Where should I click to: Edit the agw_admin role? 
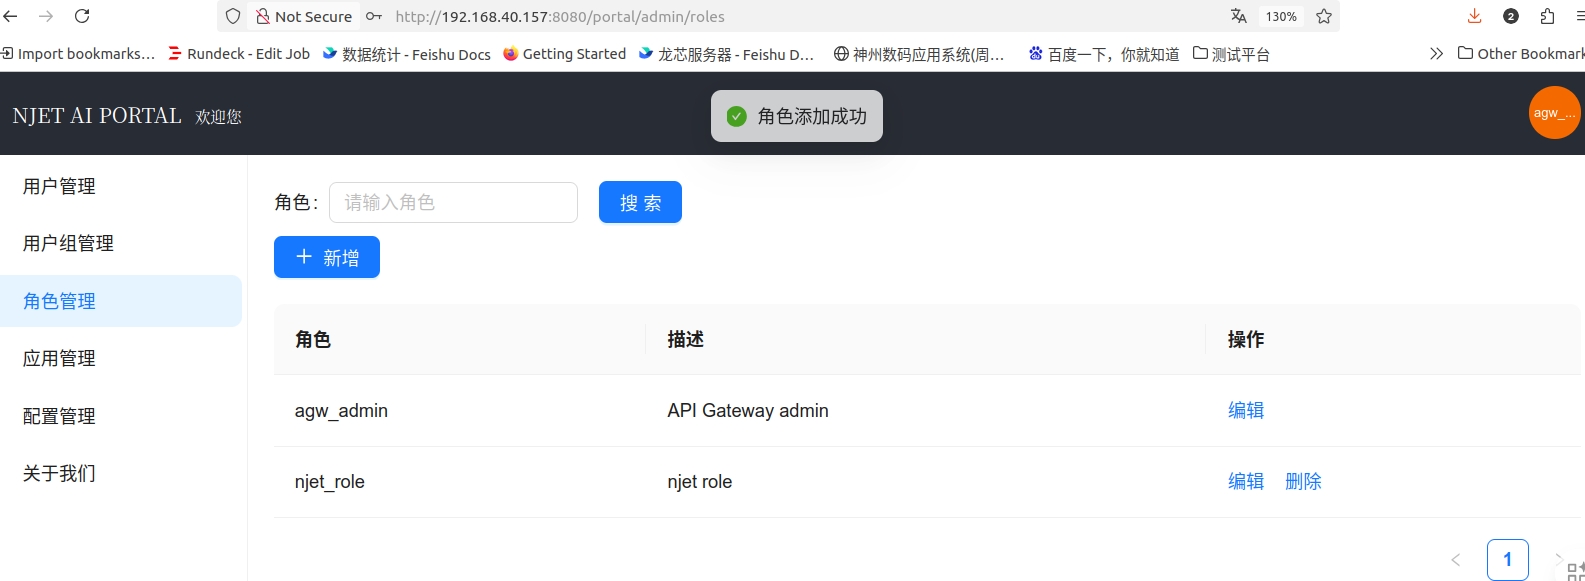pos(1245,410)
